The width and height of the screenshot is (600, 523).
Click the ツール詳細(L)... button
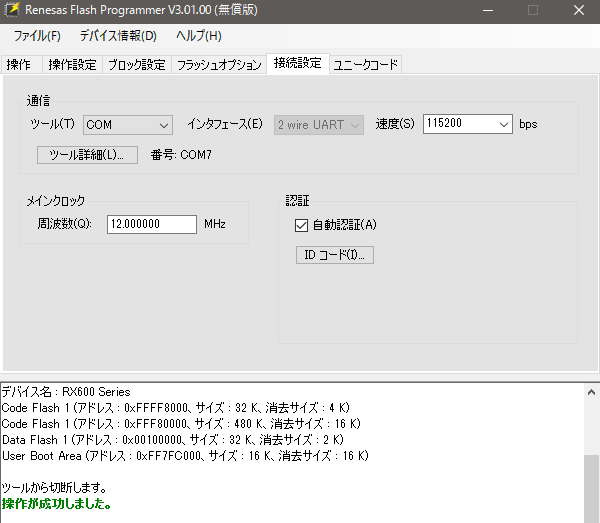pyautogui.click(x=87, y=155)
